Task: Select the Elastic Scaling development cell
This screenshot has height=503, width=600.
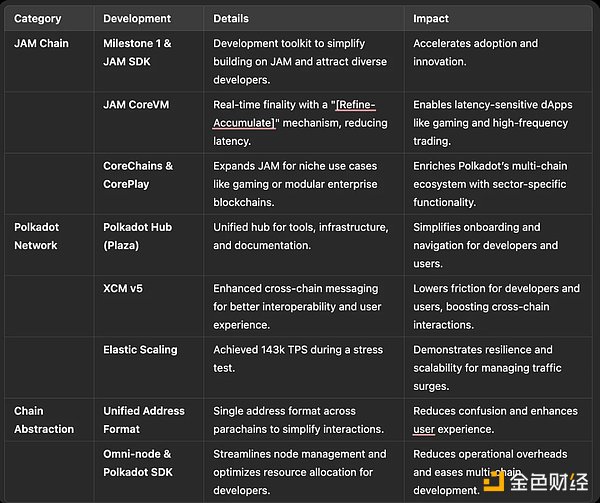Action: pos(140,350)
